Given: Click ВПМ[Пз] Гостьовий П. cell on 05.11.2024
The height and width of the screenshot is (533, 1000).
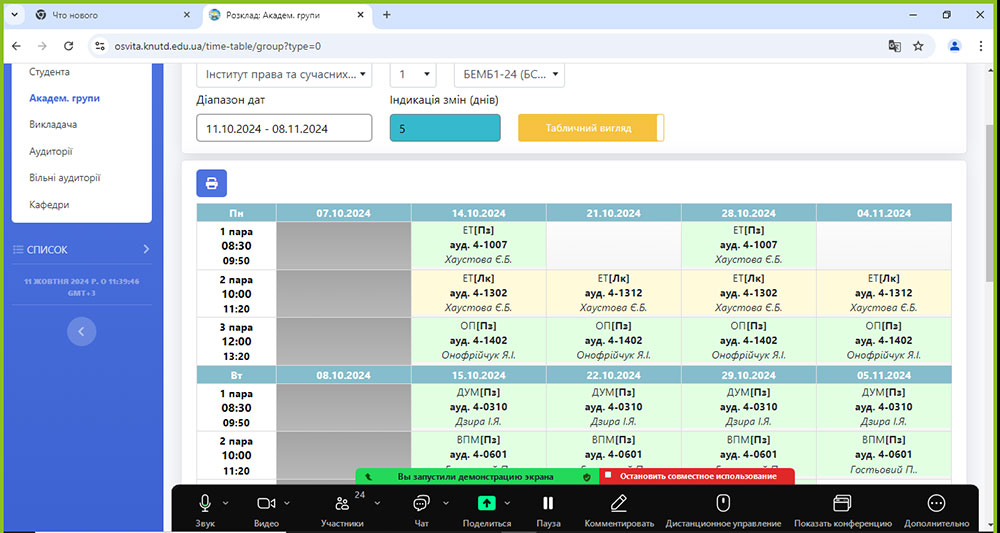Looking at the screenshot, I should pos(884,455).
